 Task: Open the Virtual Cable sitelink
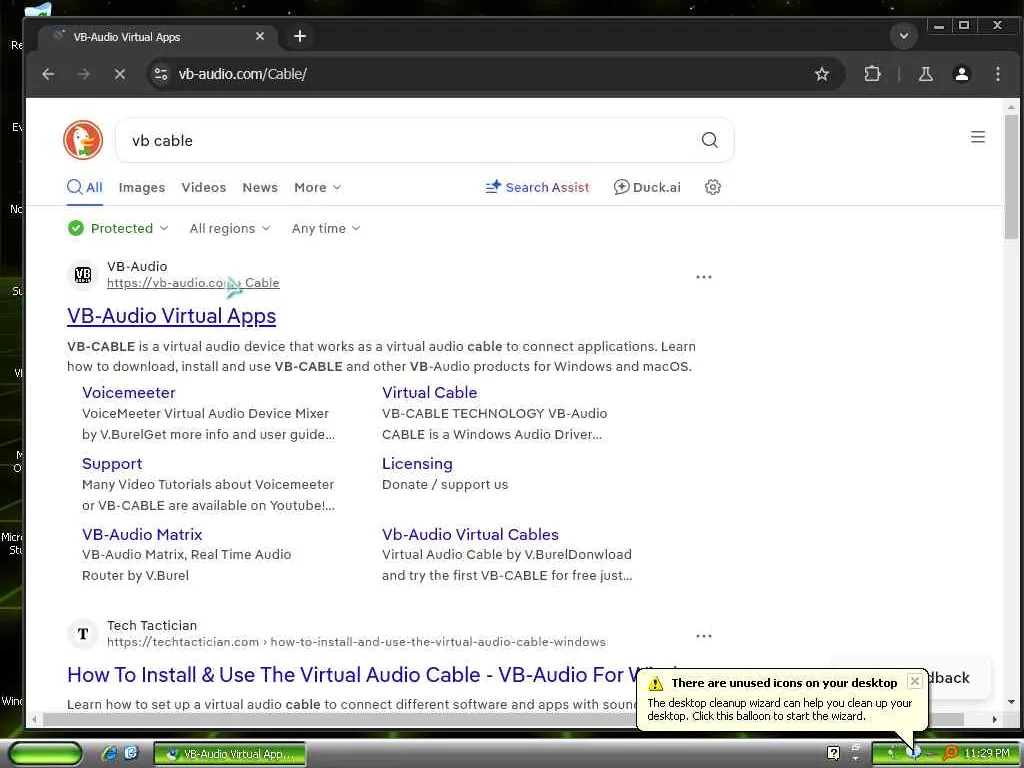[430, 392]
